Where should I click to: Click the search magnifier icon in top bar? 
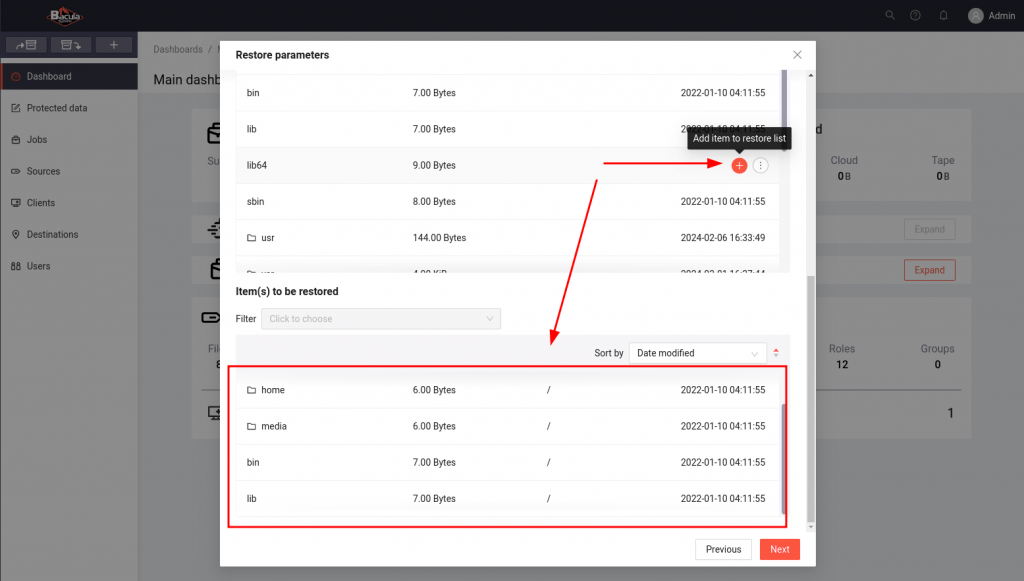tap(890, 15)
